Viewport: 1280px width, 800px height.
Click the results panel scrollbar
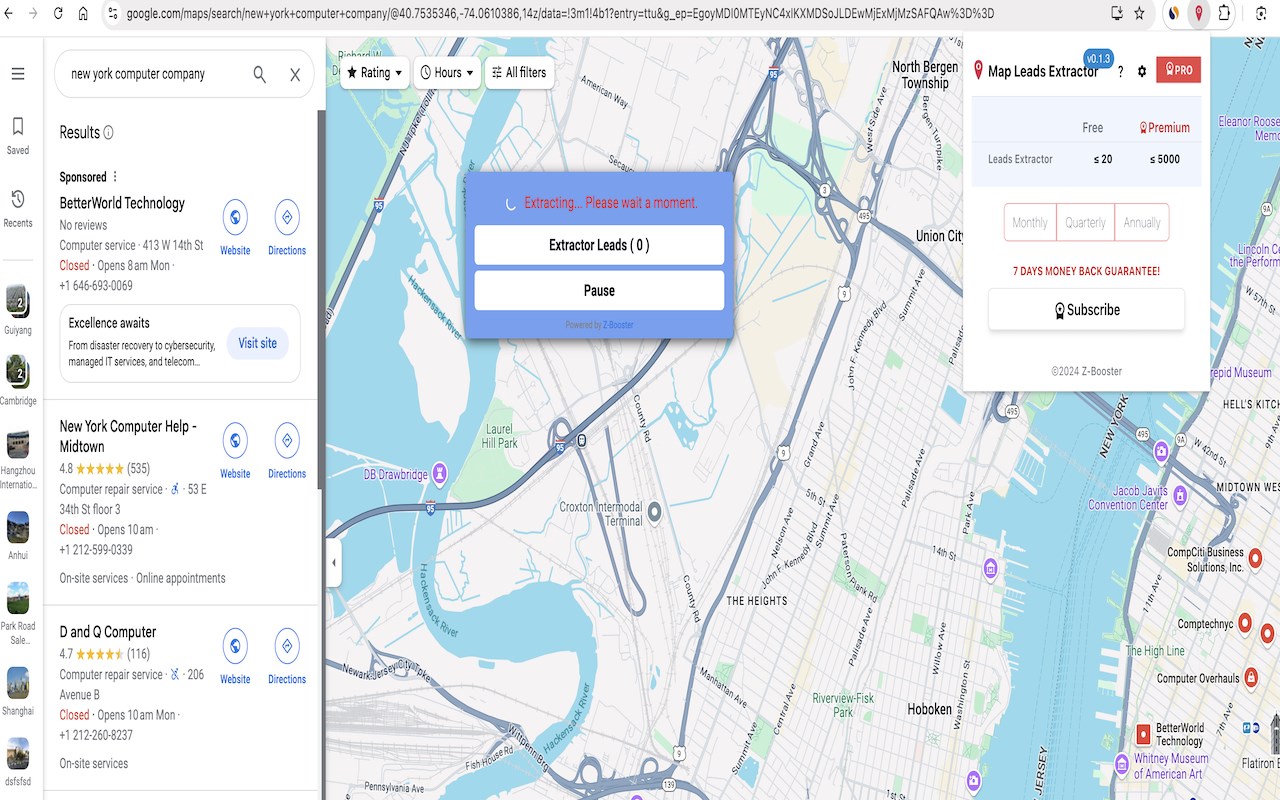pos(321,300)
